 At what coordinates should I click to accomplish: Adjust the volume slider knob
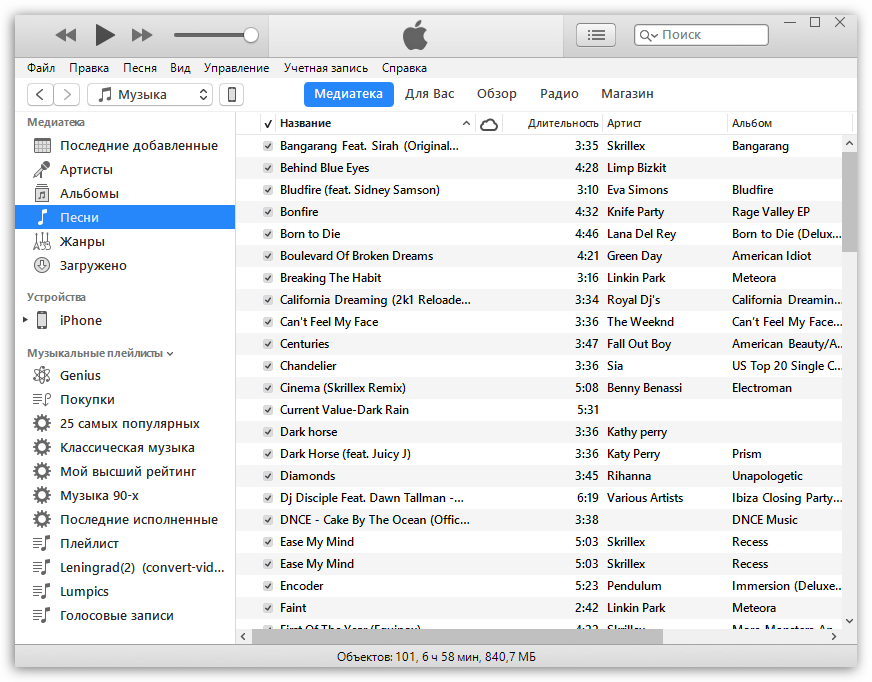(250, 35)
